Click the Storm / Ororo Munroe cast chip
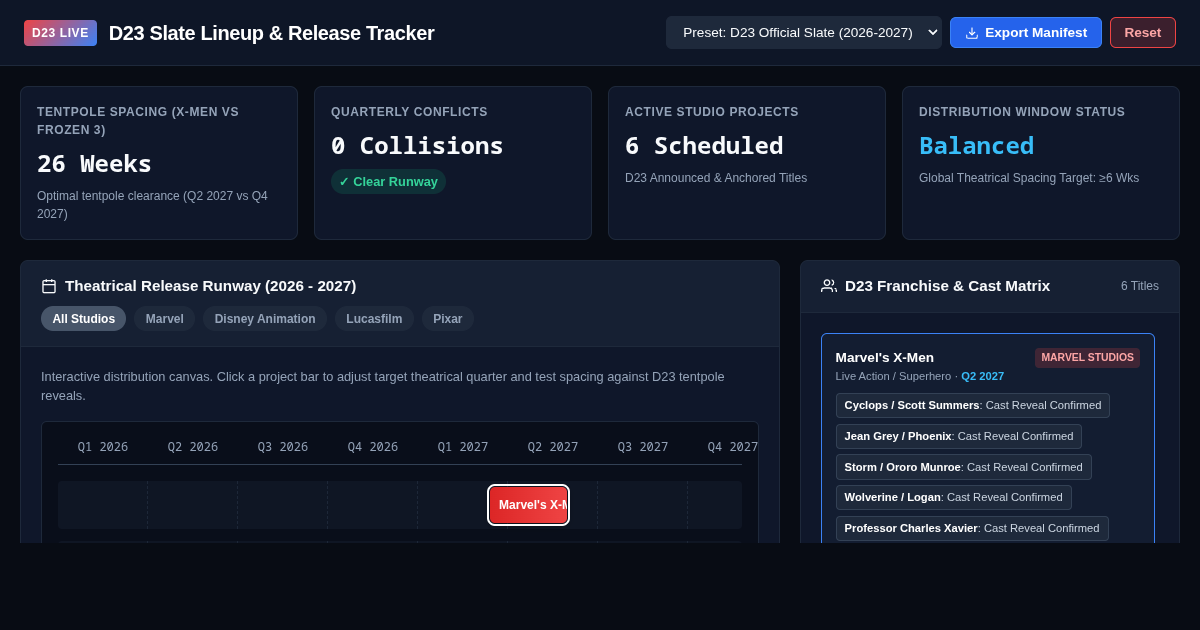 (x=964, y=467)
